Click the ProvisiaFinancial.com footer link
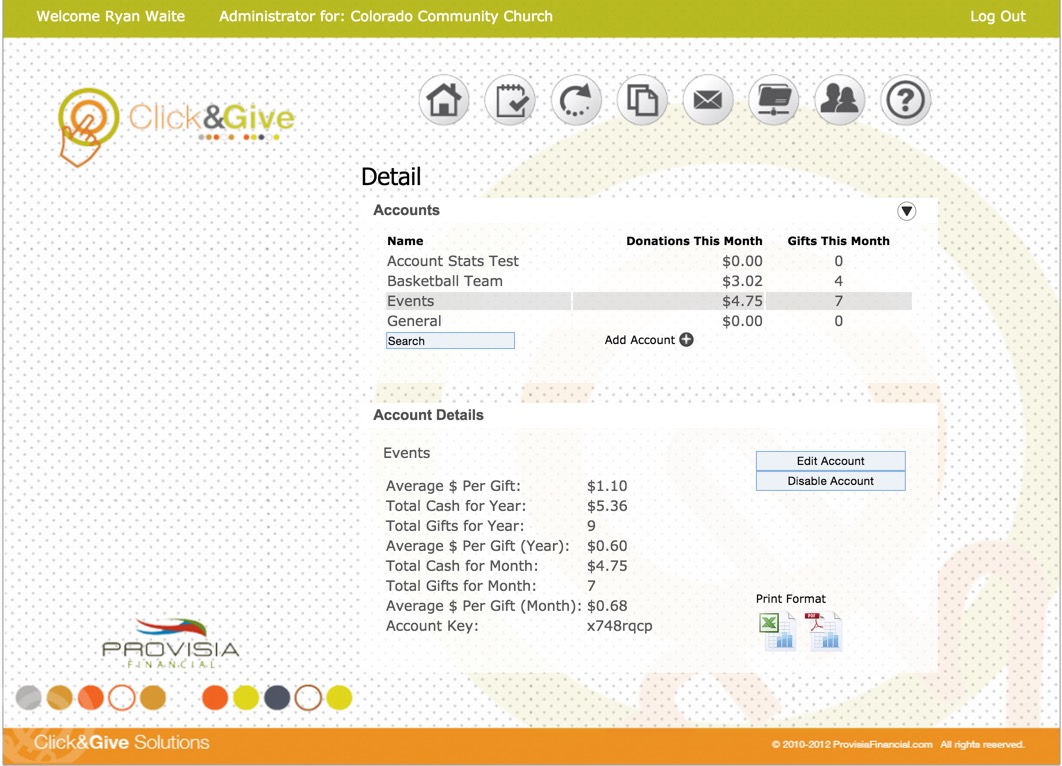 [883, 744]
